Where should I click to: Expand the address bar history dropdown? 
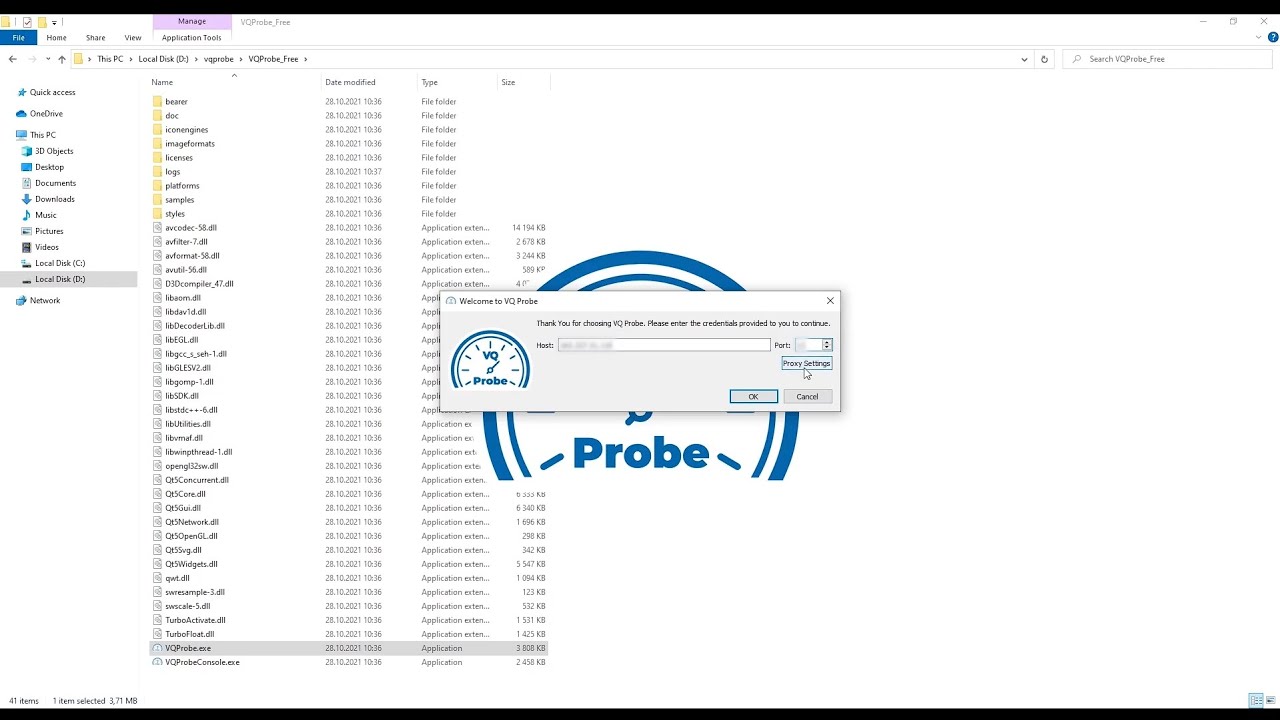point(1024,59)
